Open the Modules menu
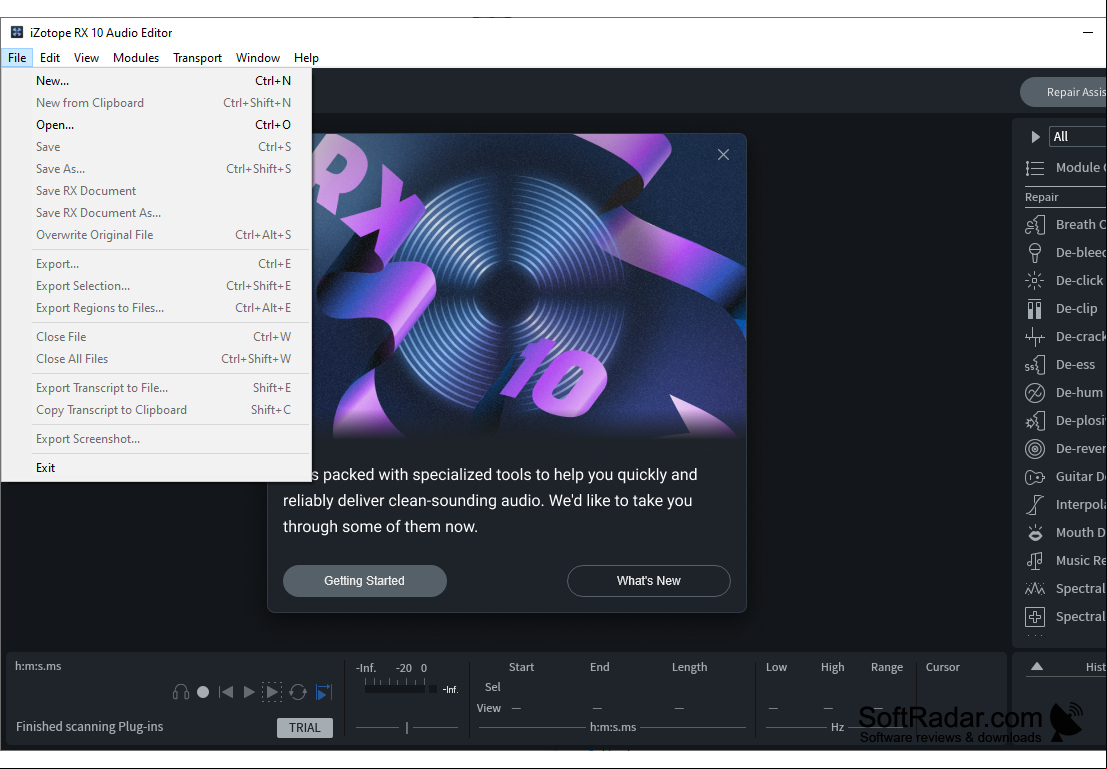This screenshot has width=1107, height=769. click(136, 58)
